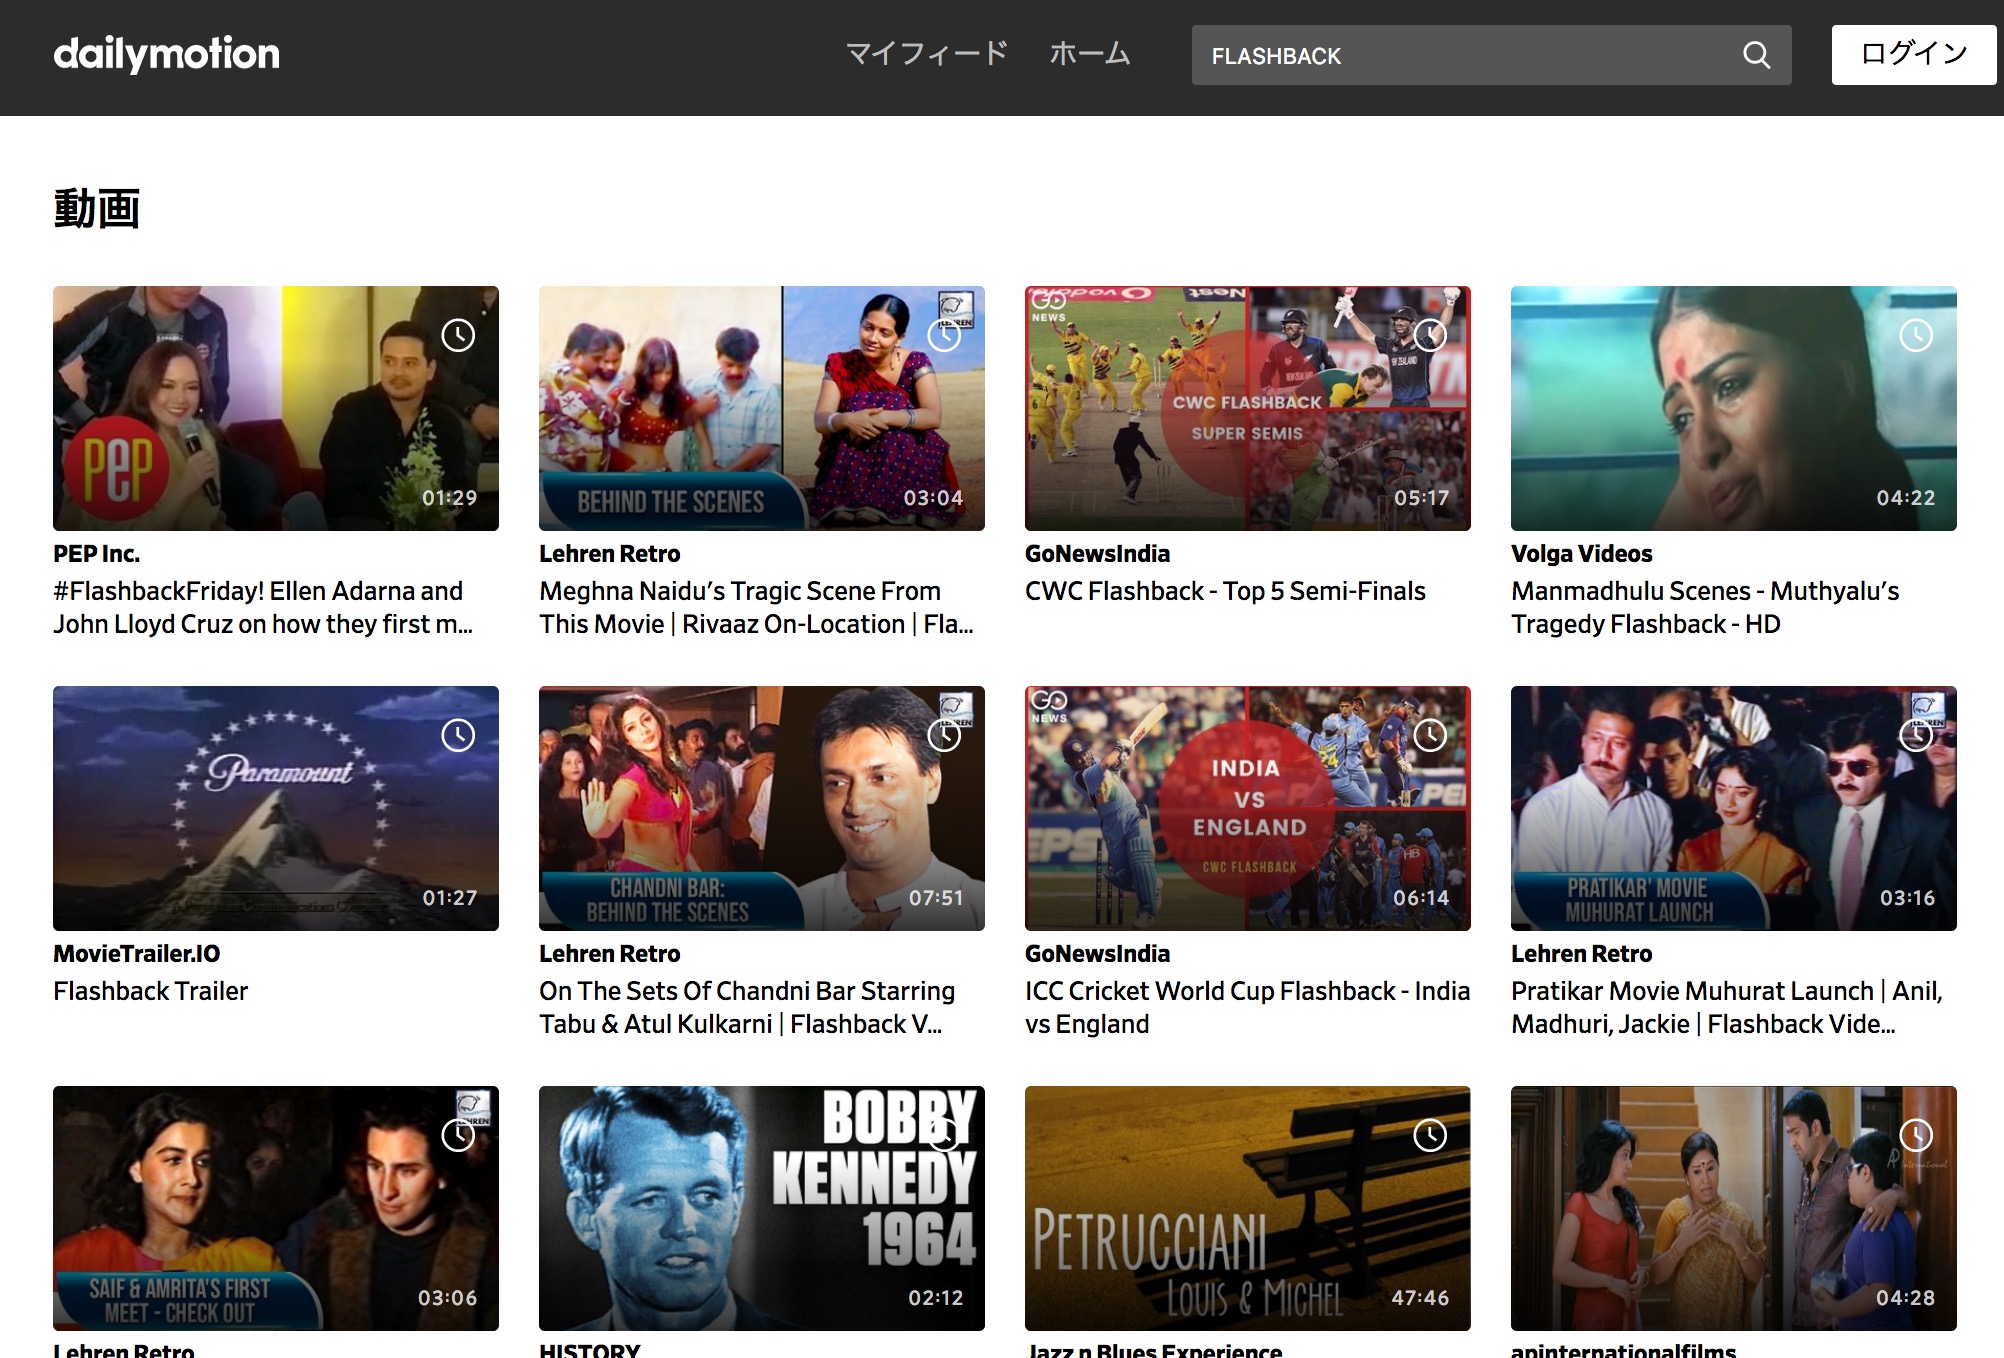Screen dimensions: 2004x1358
Task: Open On The Sets Of Chandni Bar title
Action: (x=747, y=1007)
